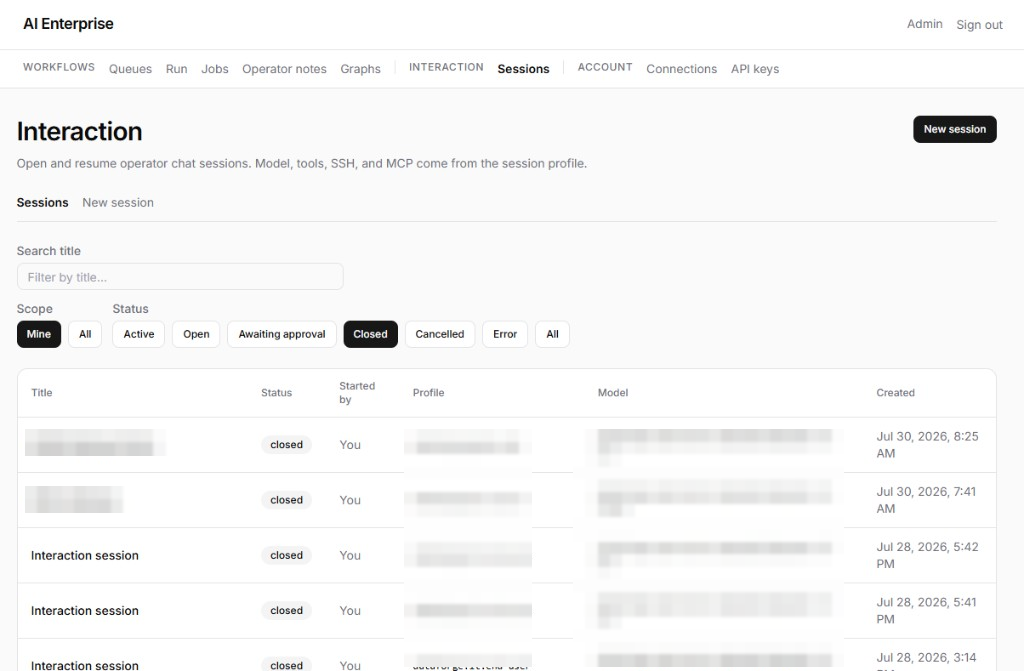Open the Jobs page
1024x671 pixels.
pos(215,69)
